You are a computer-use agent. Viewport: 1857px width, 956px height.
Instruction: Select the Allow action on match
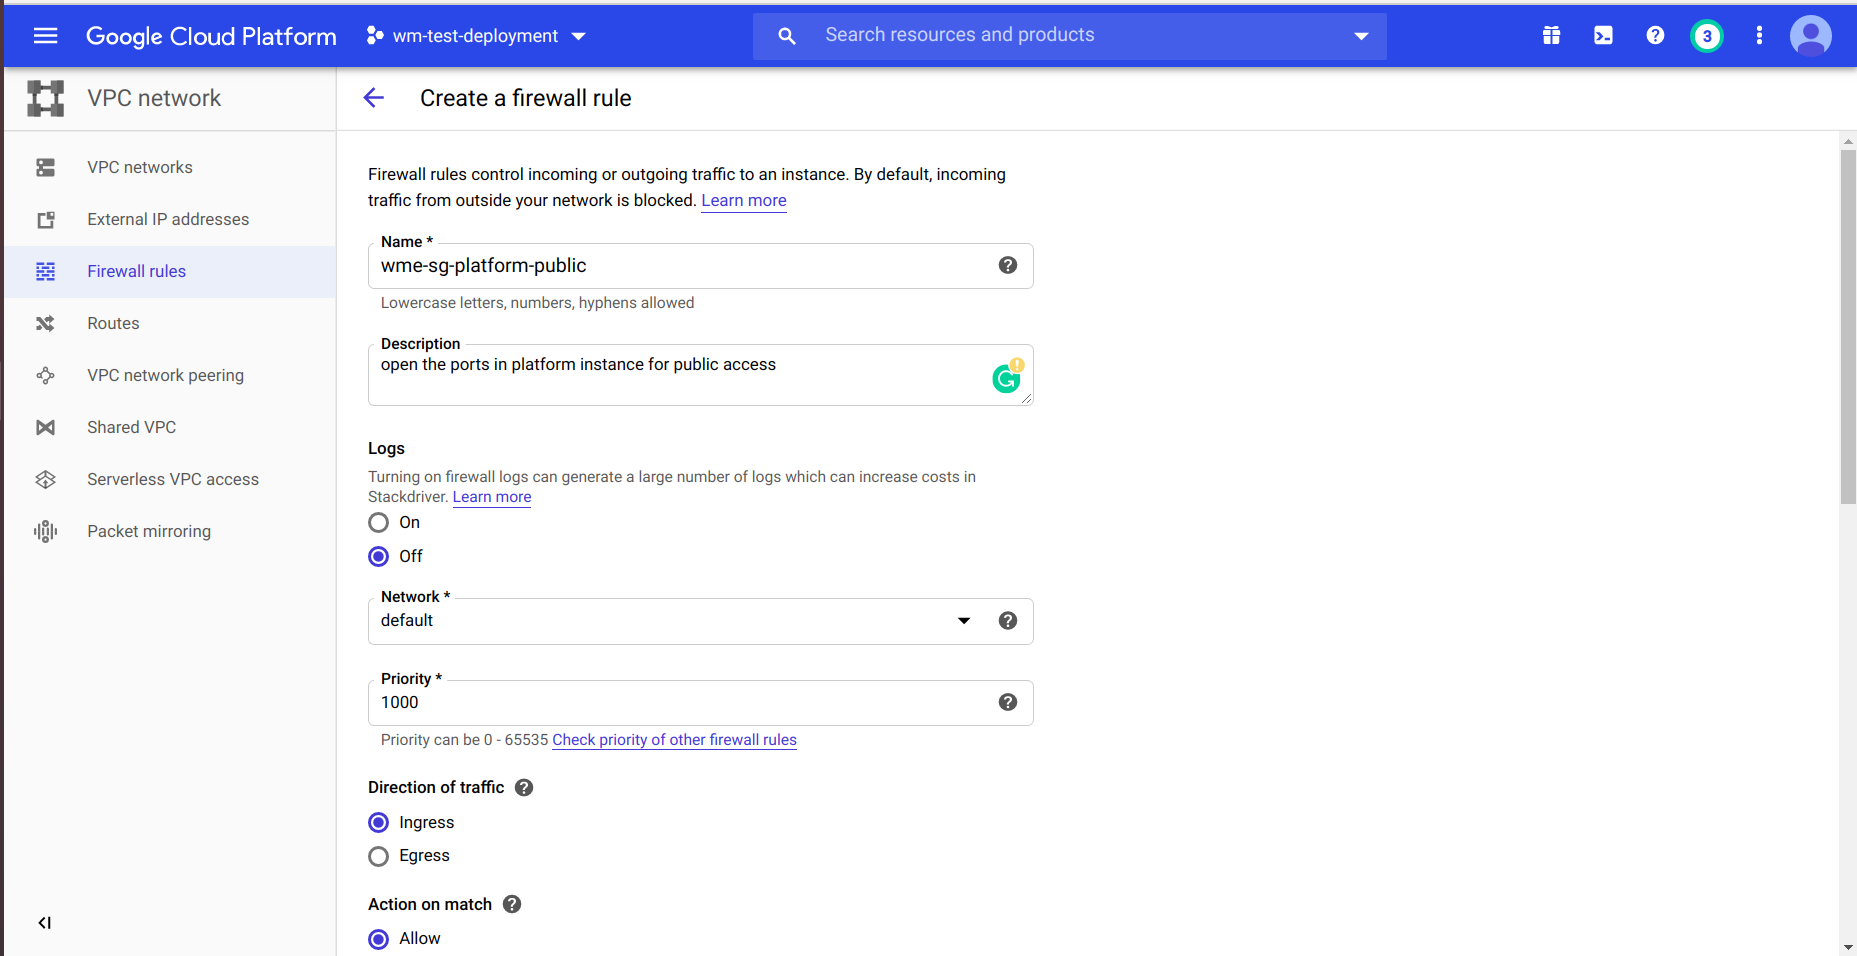pos(379,939)
